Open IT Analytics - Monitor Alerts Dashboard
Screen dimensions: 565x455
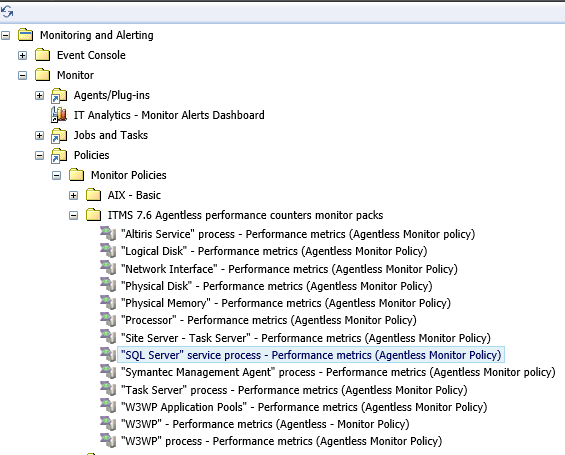(x=169, y=115)
